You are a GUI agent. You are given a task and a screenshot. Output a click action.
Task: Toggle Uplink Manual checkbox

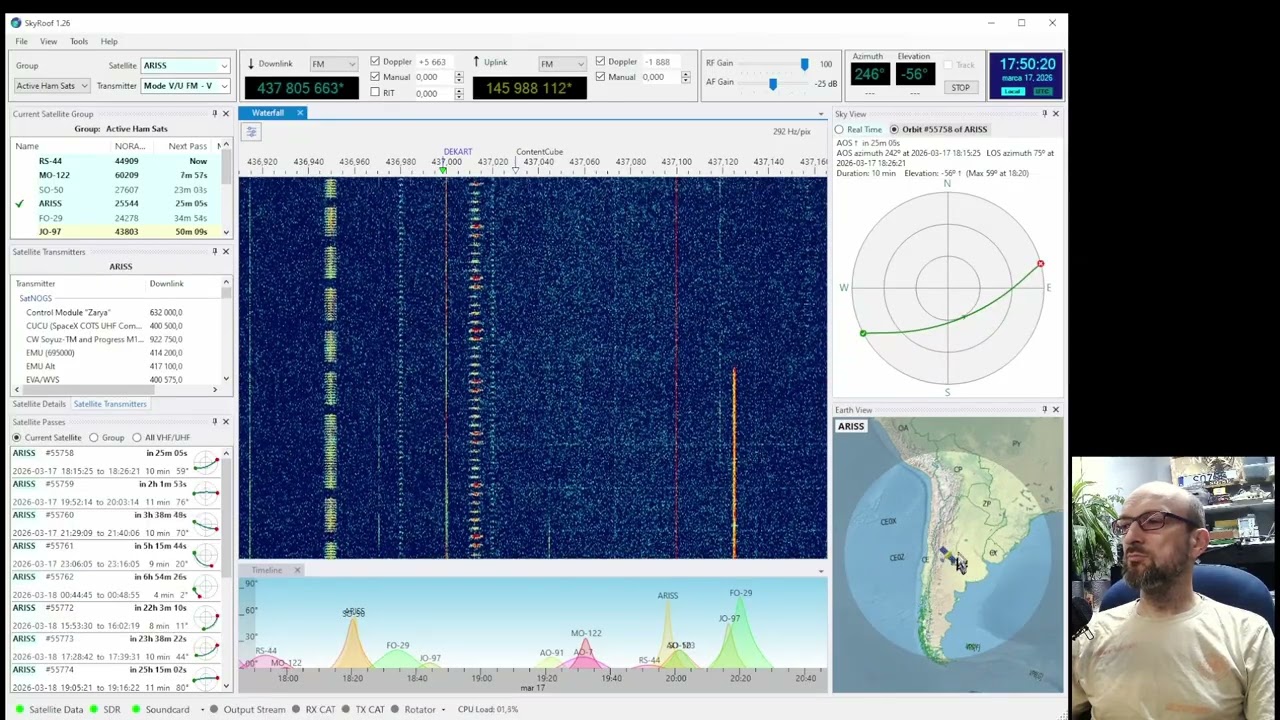[x=600, y=77]
